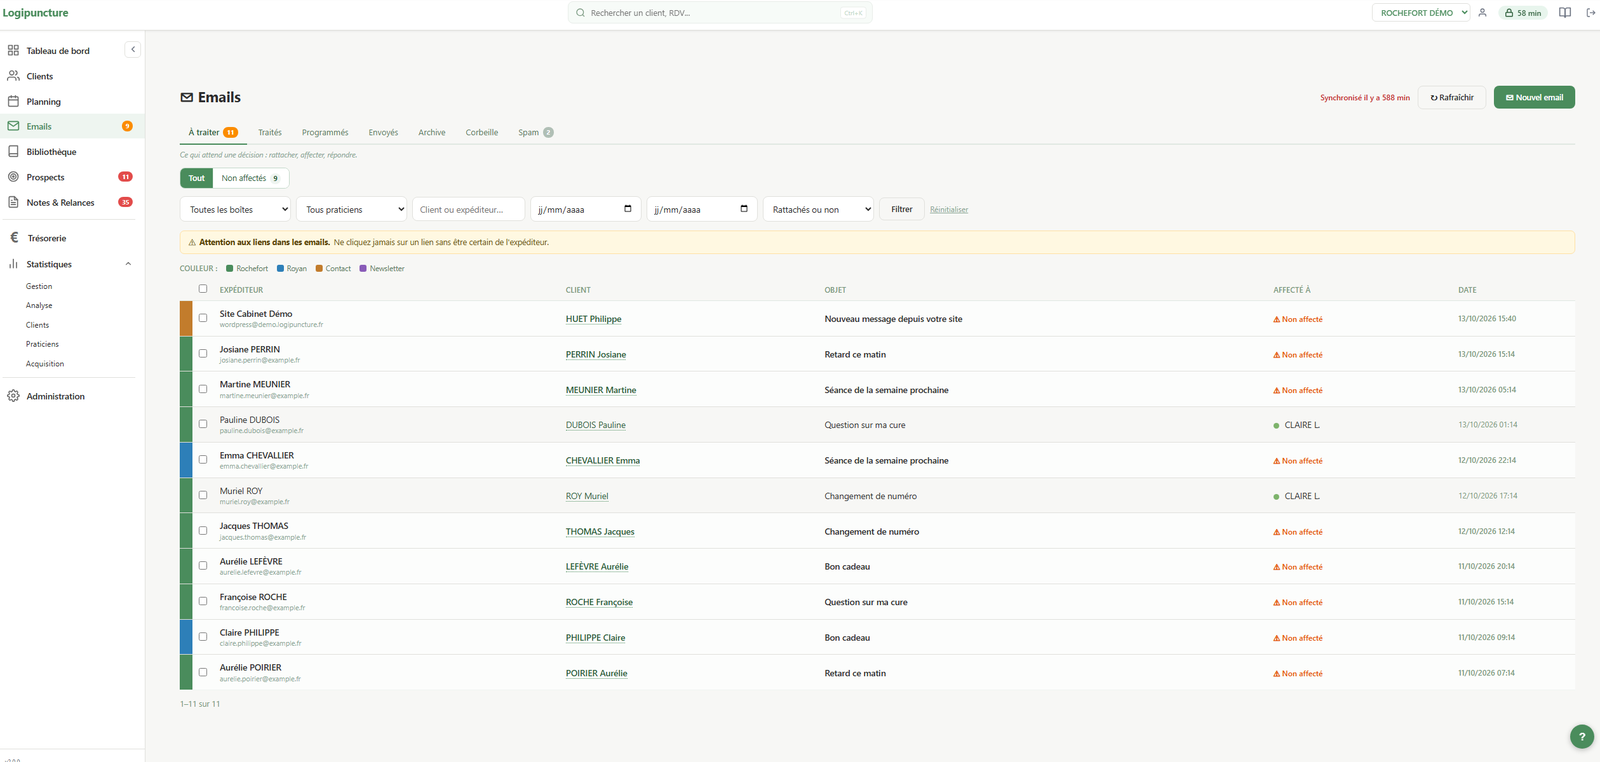Screen dimensions: 1600x762
Task: Click the 58 min session lock badge
Action: pyautogui.click(x=1523, y=13)
